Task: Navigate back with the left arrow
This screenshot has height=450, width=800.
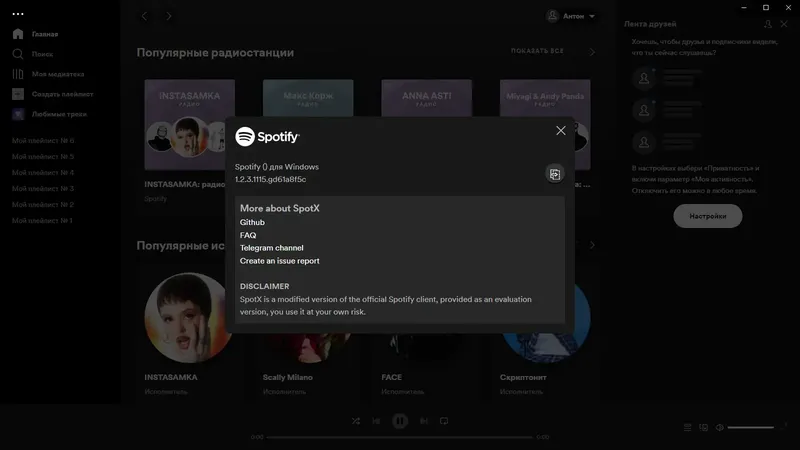Action: [144, 16]
